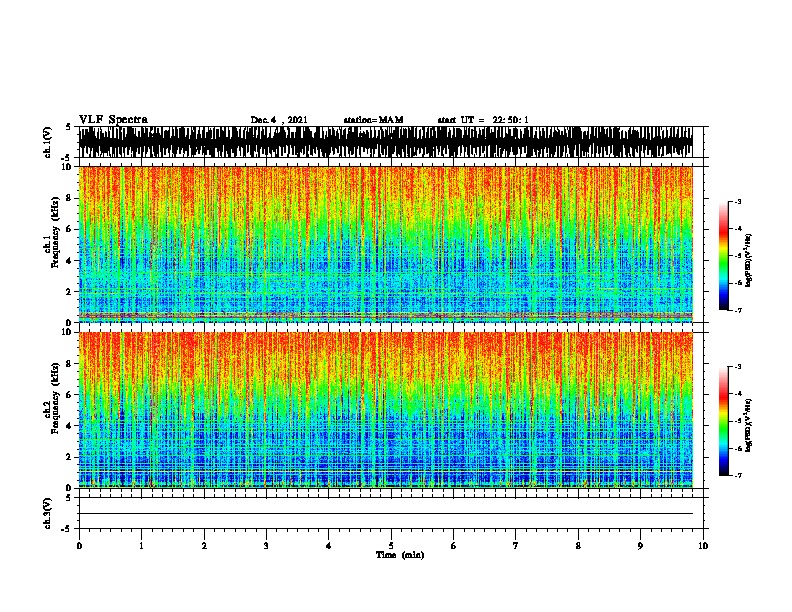Click the '1' tick on time axis

point(141,546)
